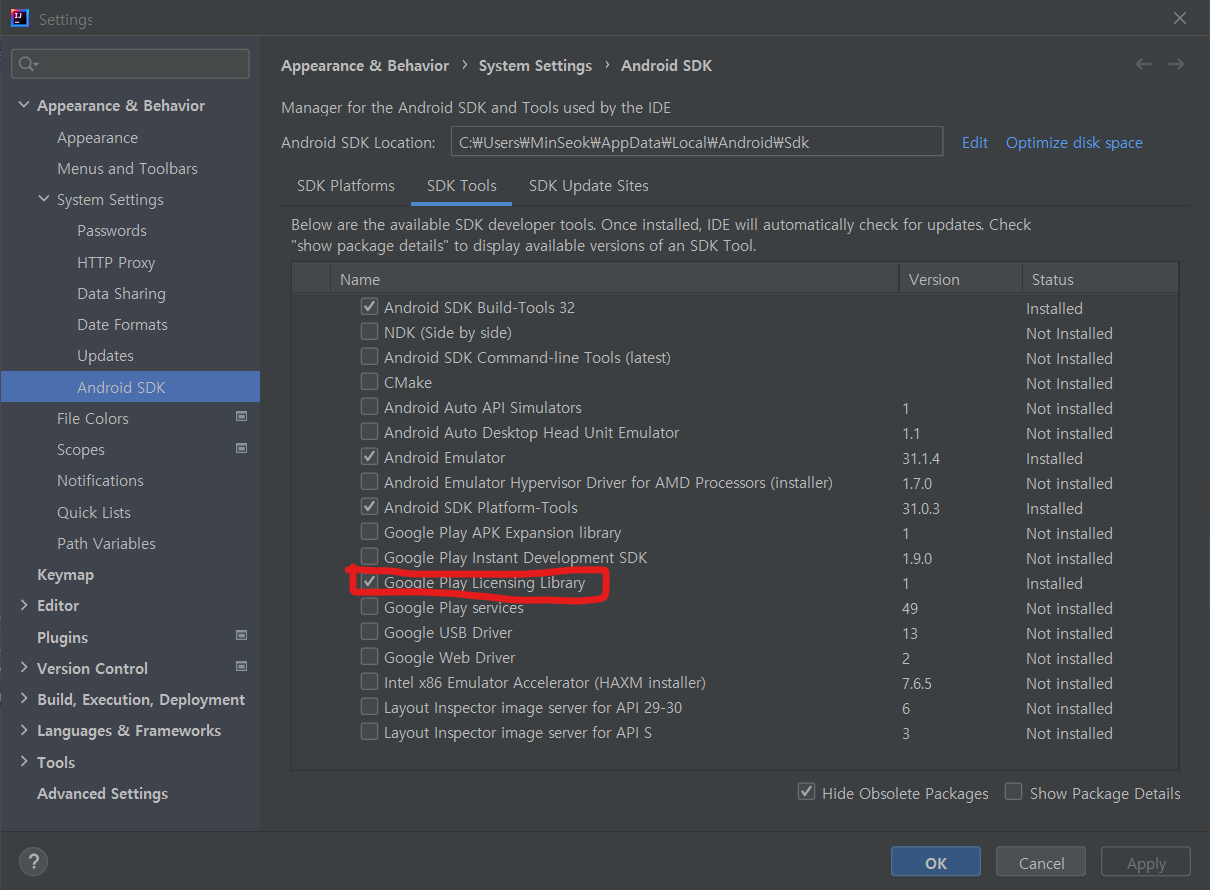Expand the Tools tree node
The height and width of the screenshot is (890, 1210).
(x=24, y=762)
